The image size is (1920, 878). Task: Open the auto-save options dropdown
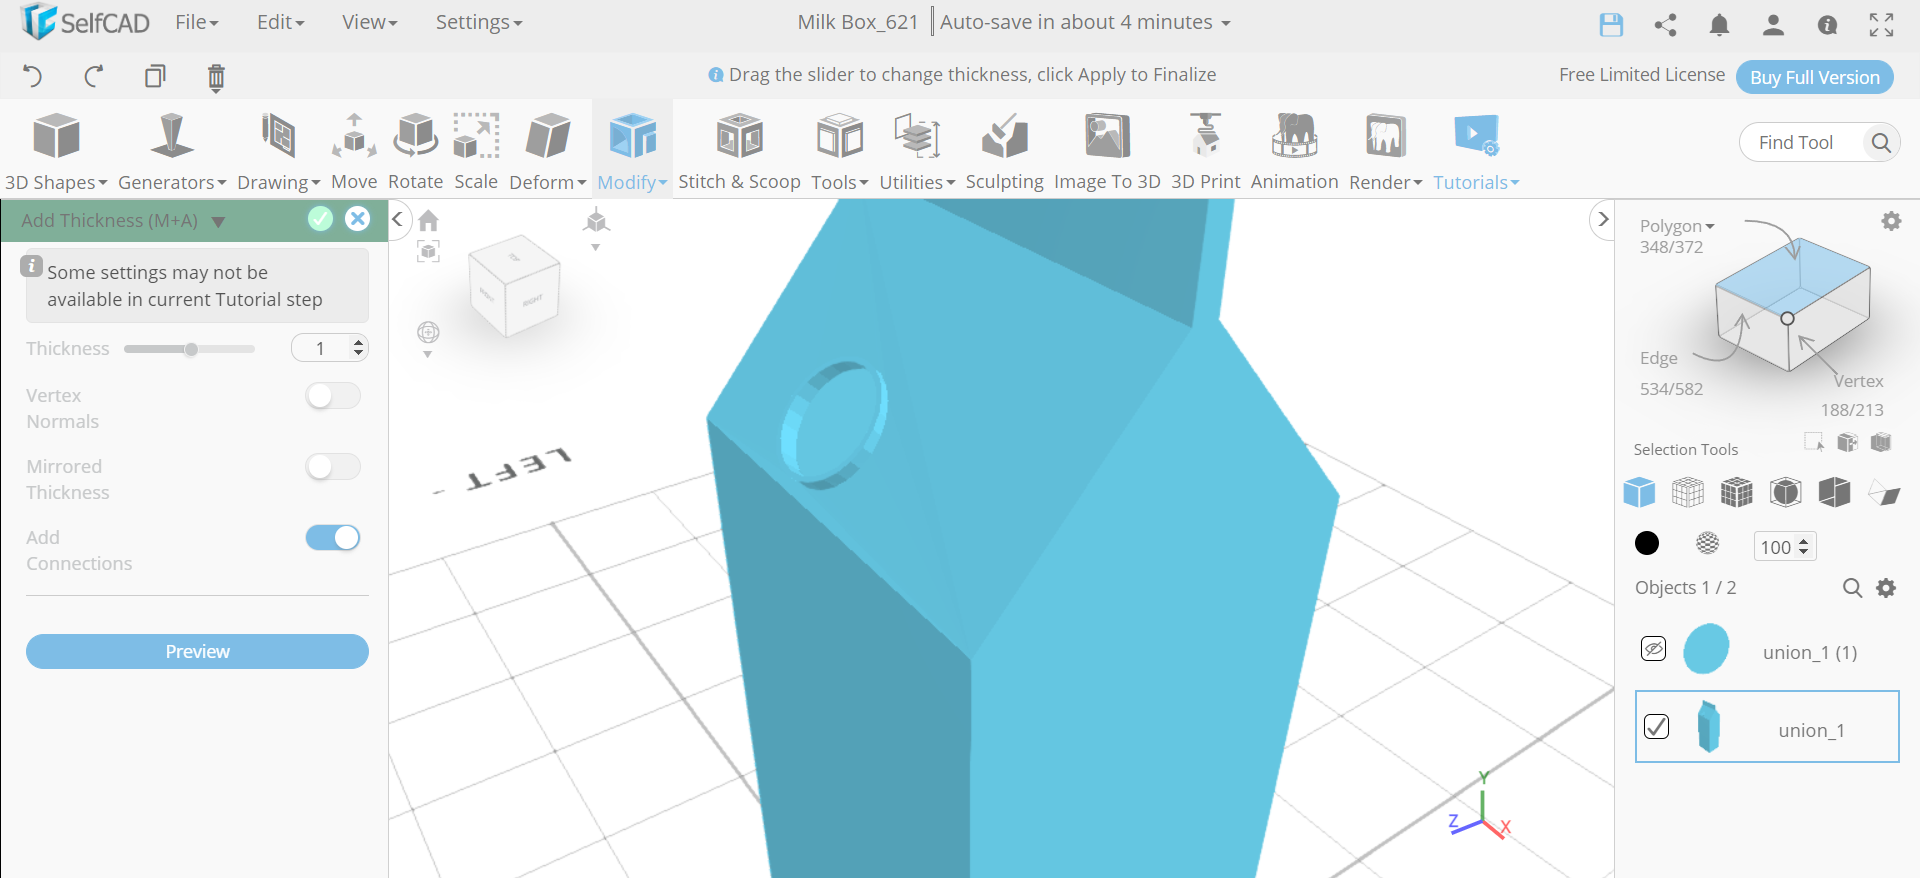click(1226, 23)
